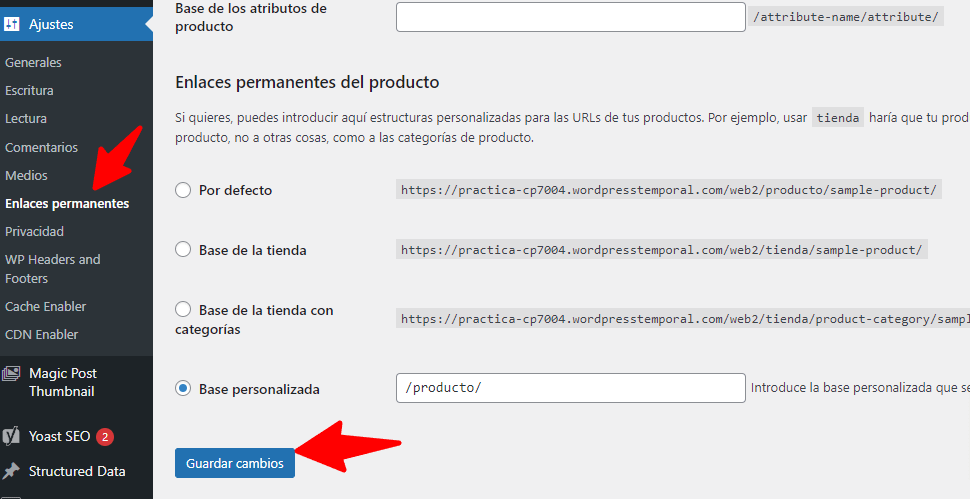Click the tienda/sample-product URL text
970x499 pixels.
click(661, 250)
